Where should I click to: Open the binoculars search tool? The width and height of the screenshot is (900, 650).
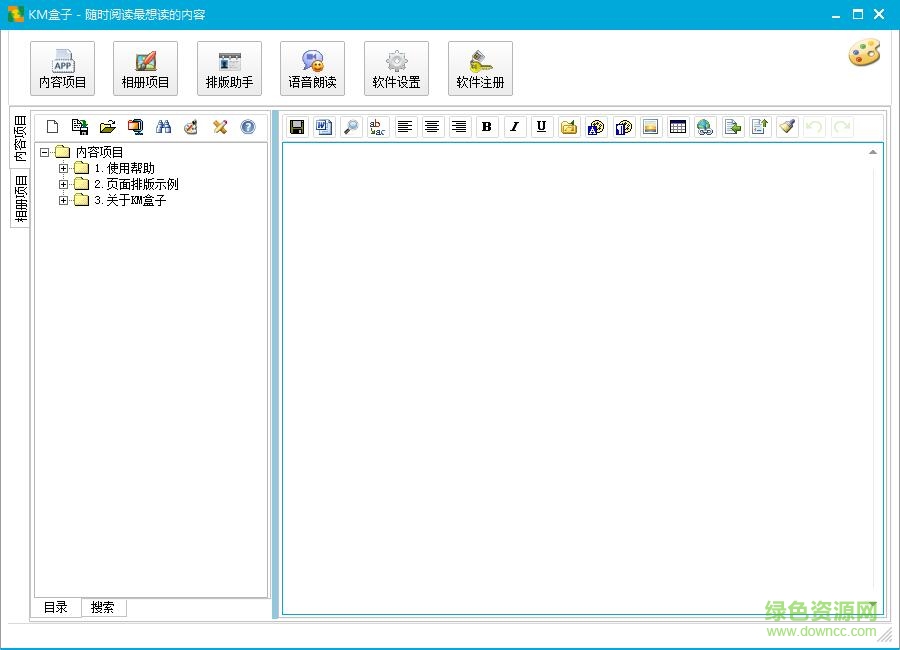(163, 127)
